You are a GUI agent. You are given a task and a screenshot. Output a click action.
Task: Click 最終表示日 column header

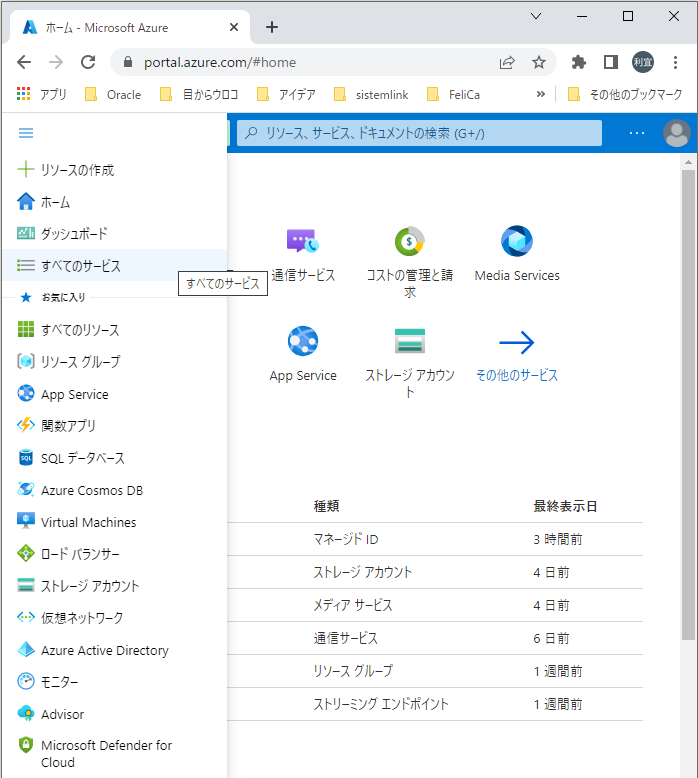coord(565,506)
